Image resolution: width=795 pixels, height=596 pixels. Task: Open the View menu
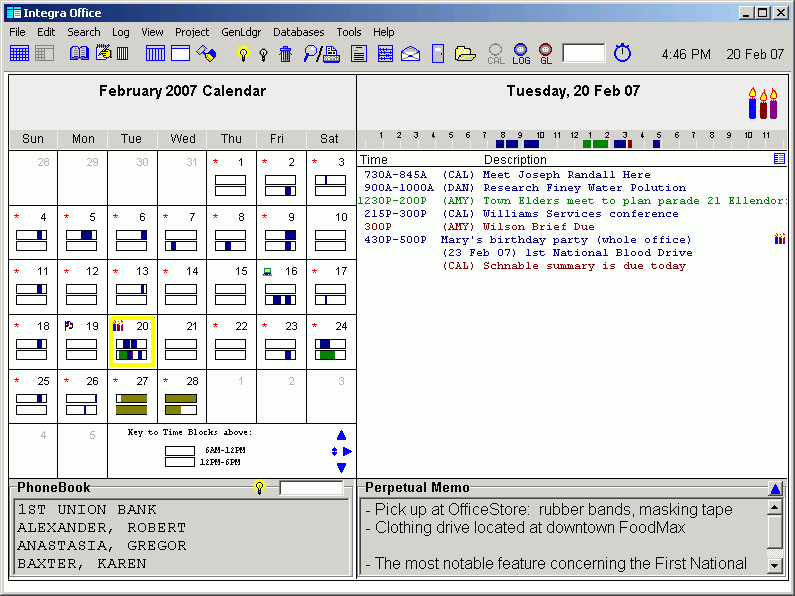(x=152, y=32)
